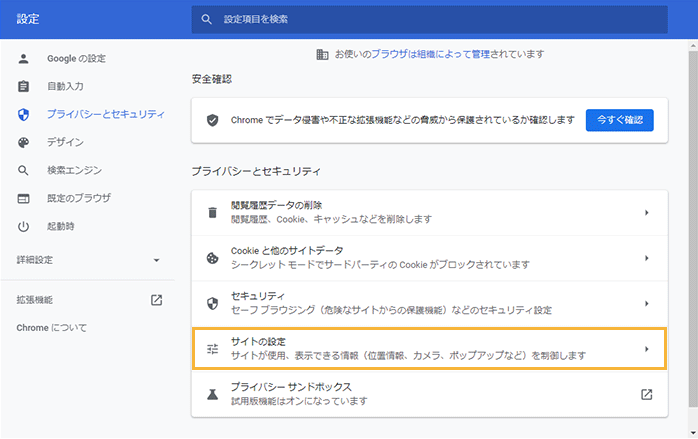Open プライバシー サンドボックス external link icon
Viewport: 698px width, 439px height.
pyautogui.click(x=646, y=394)
